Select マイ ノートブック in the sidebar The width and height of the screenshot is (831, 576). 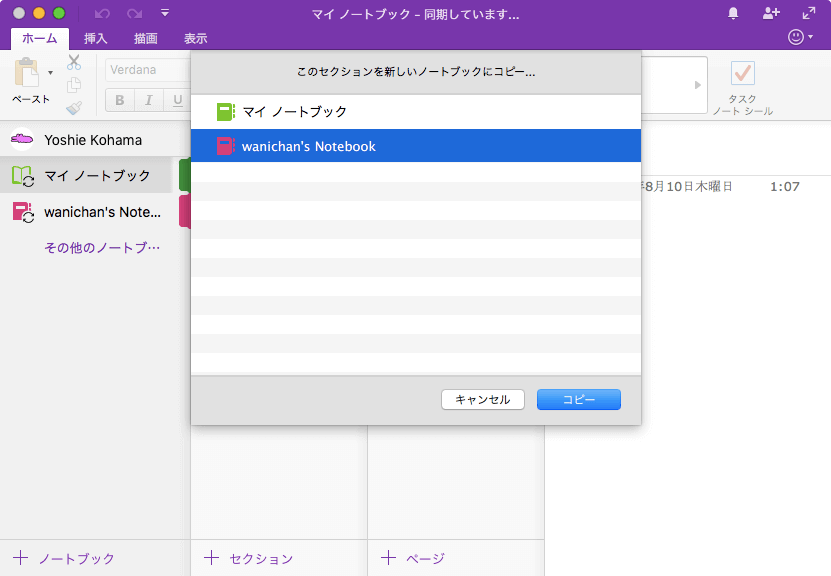pyautogui.click(x=86, y=175)
